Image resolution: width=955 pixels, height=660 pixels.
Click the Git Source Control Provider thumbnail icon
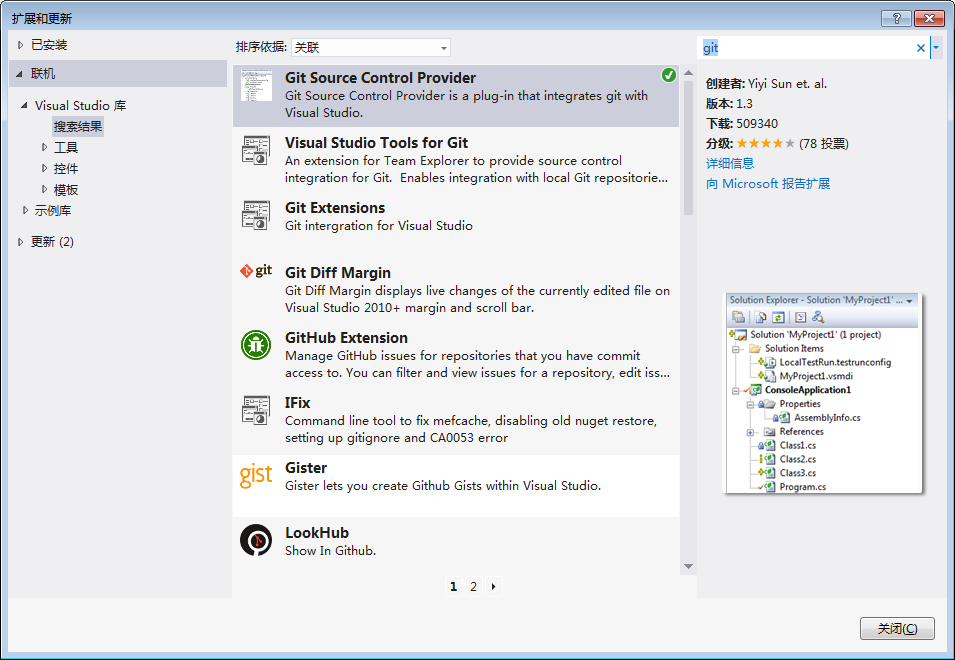(256, 85)
